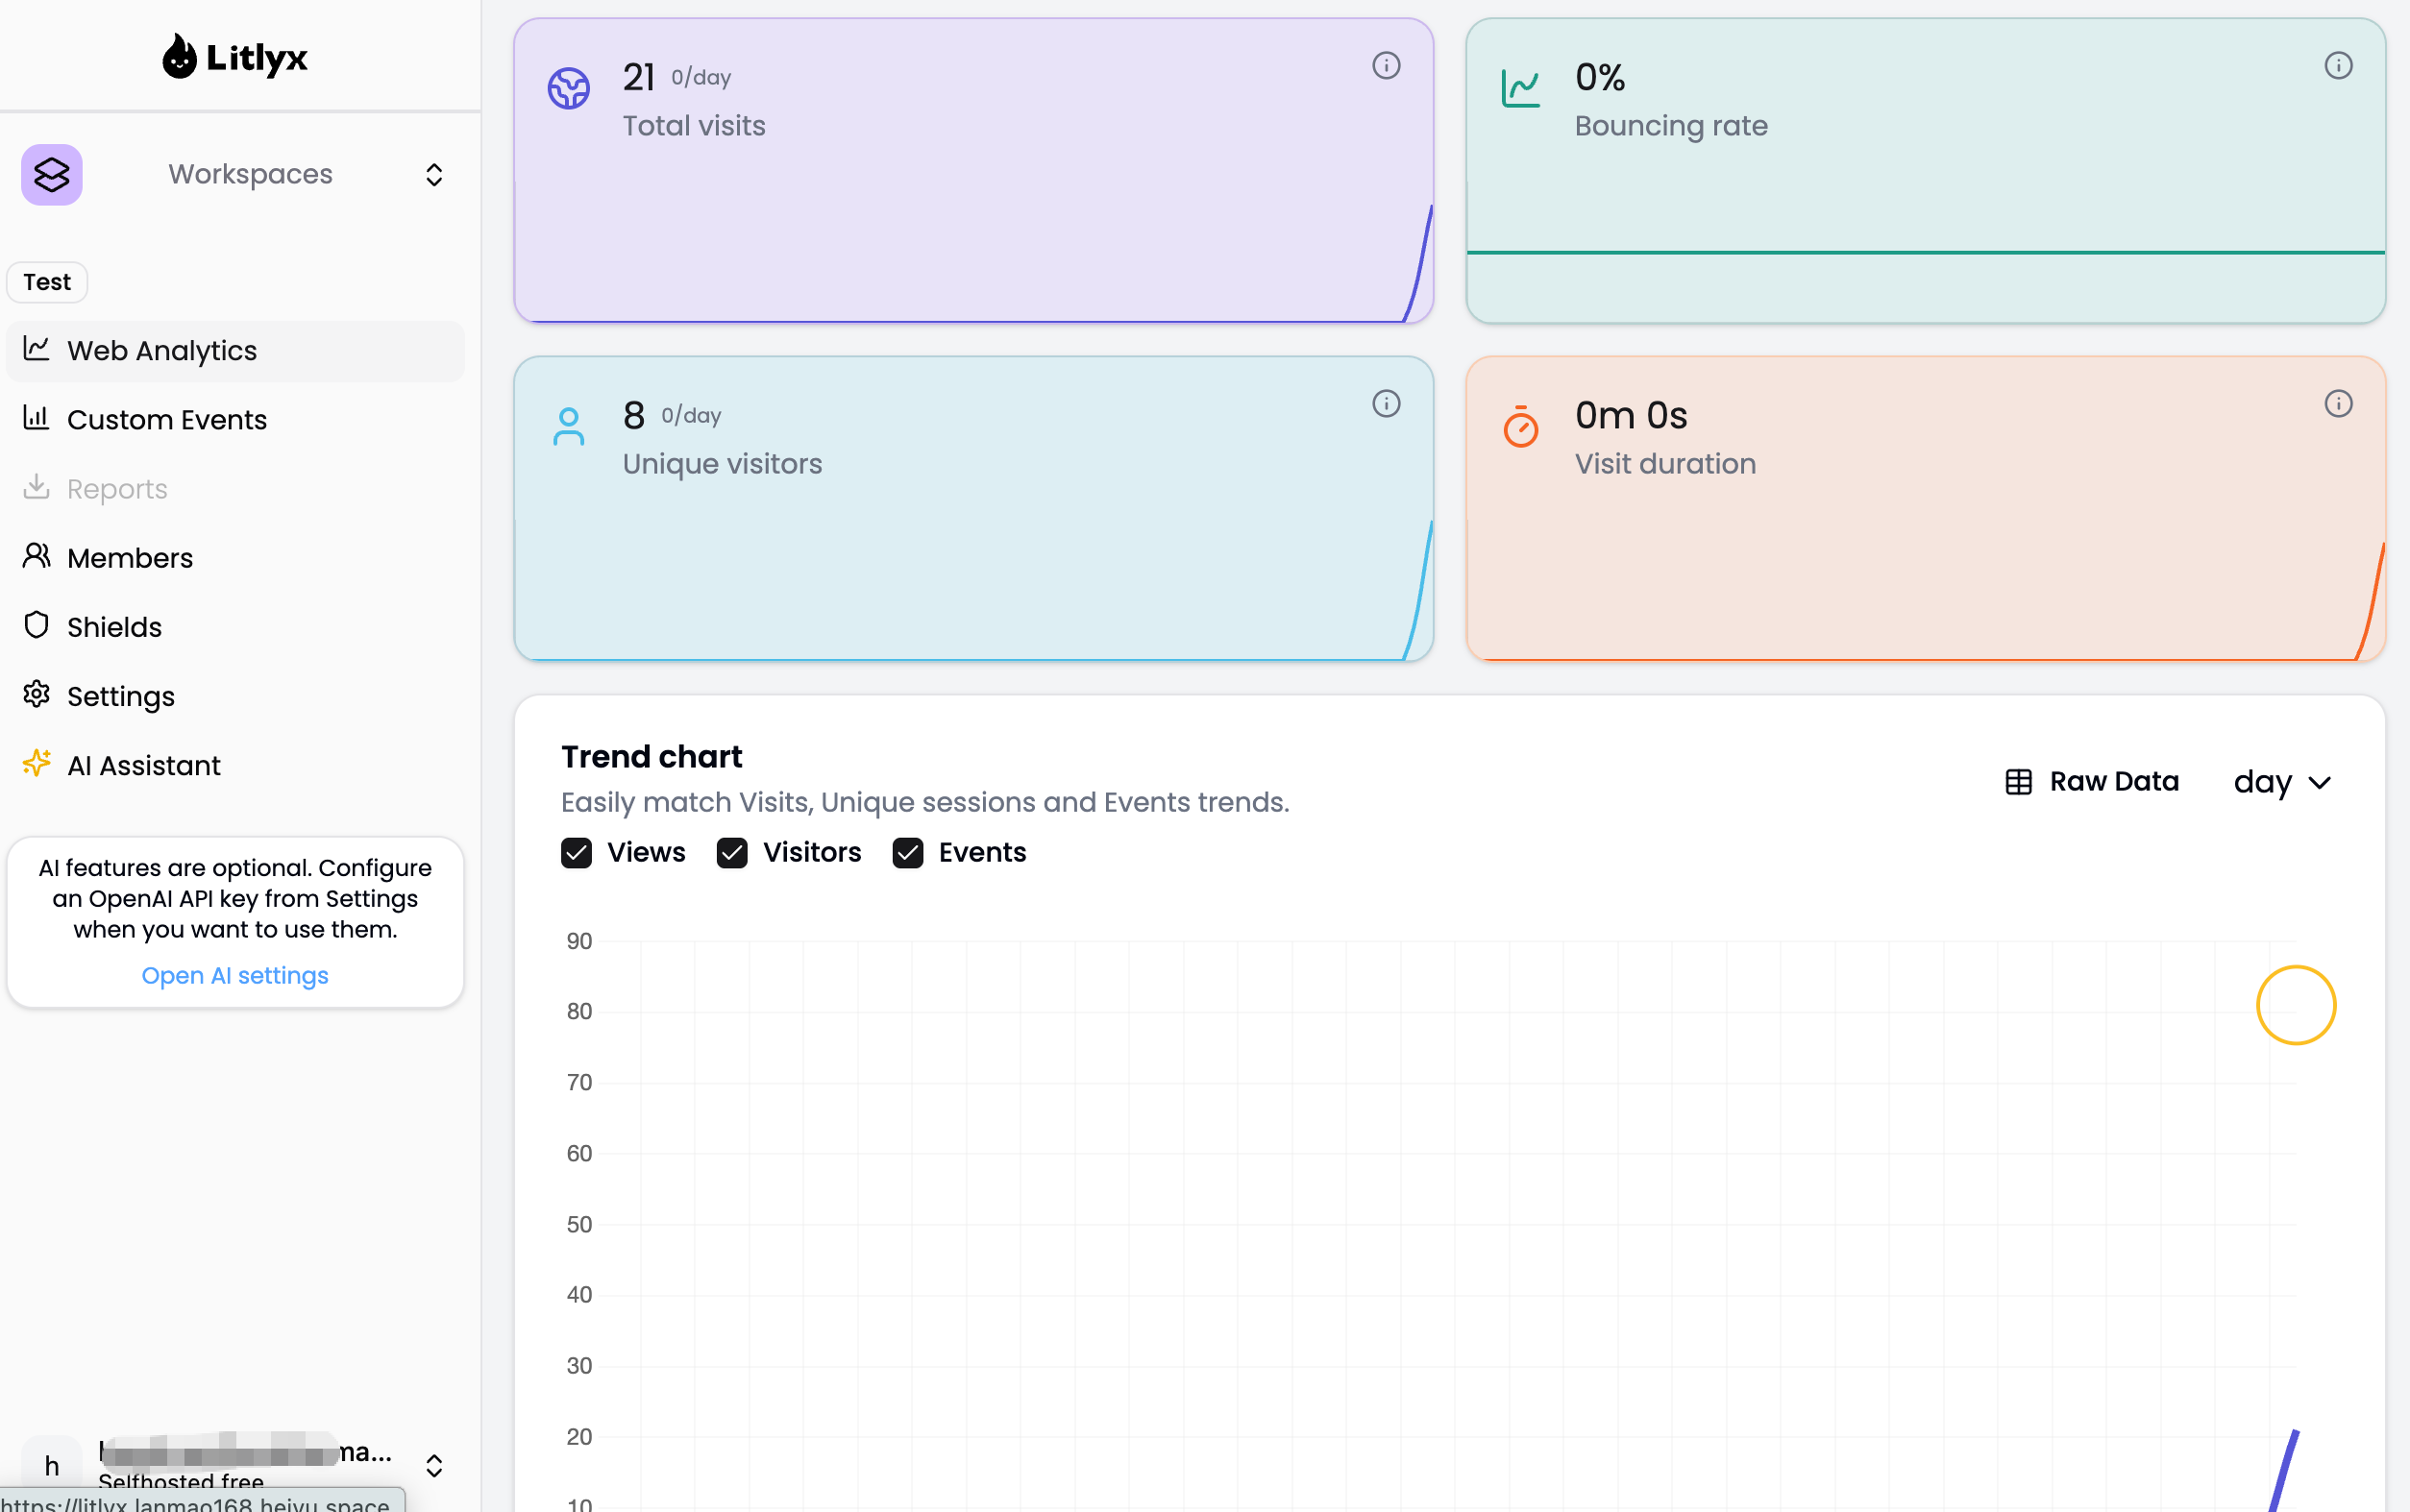Click the purple workspace layers icon

(x=52, y=175)
